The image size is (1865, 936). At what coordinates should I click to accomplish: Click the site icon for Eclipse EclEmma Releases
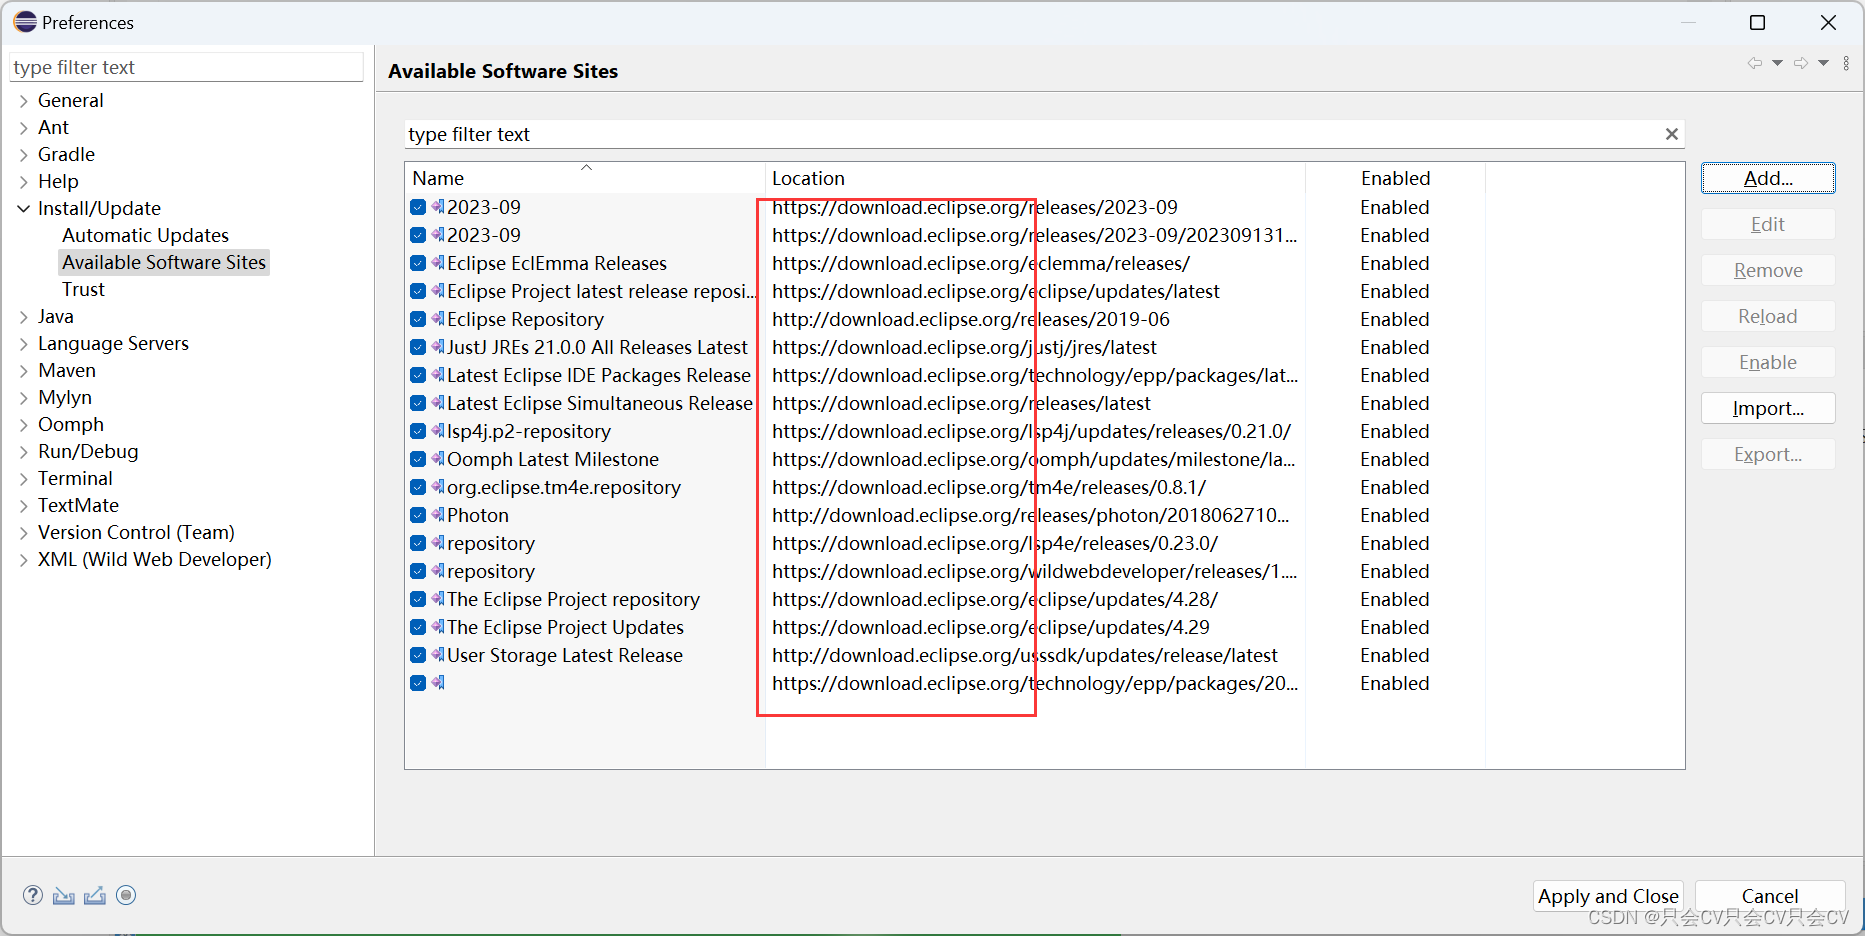click(x=438, y=263)
